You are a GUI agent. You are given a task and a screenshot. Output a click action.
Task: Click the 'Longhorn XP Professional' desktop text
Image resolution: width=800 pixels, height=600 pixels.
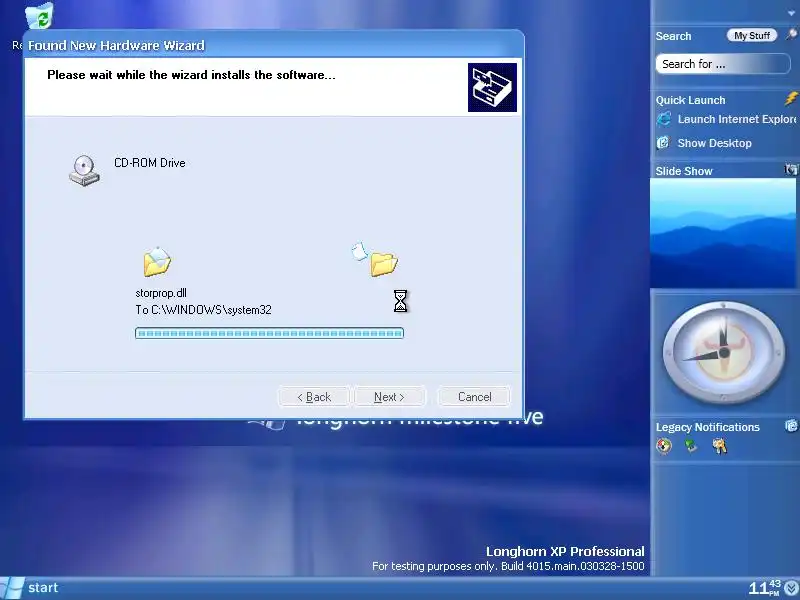click(565, 552)
